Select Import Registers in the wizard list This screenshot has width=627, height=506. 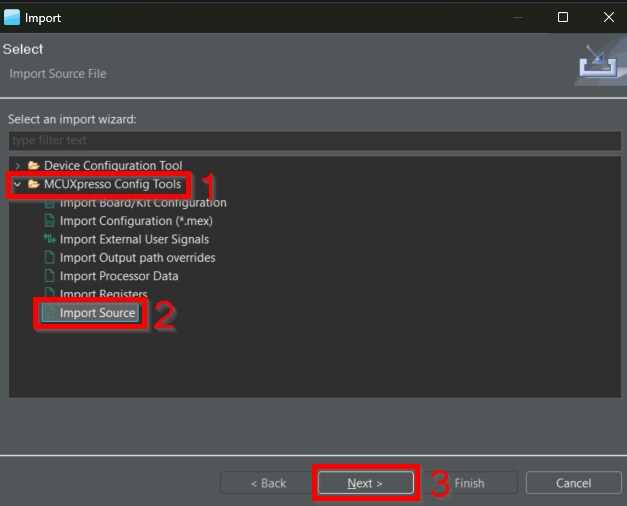[x=103, y=295]
